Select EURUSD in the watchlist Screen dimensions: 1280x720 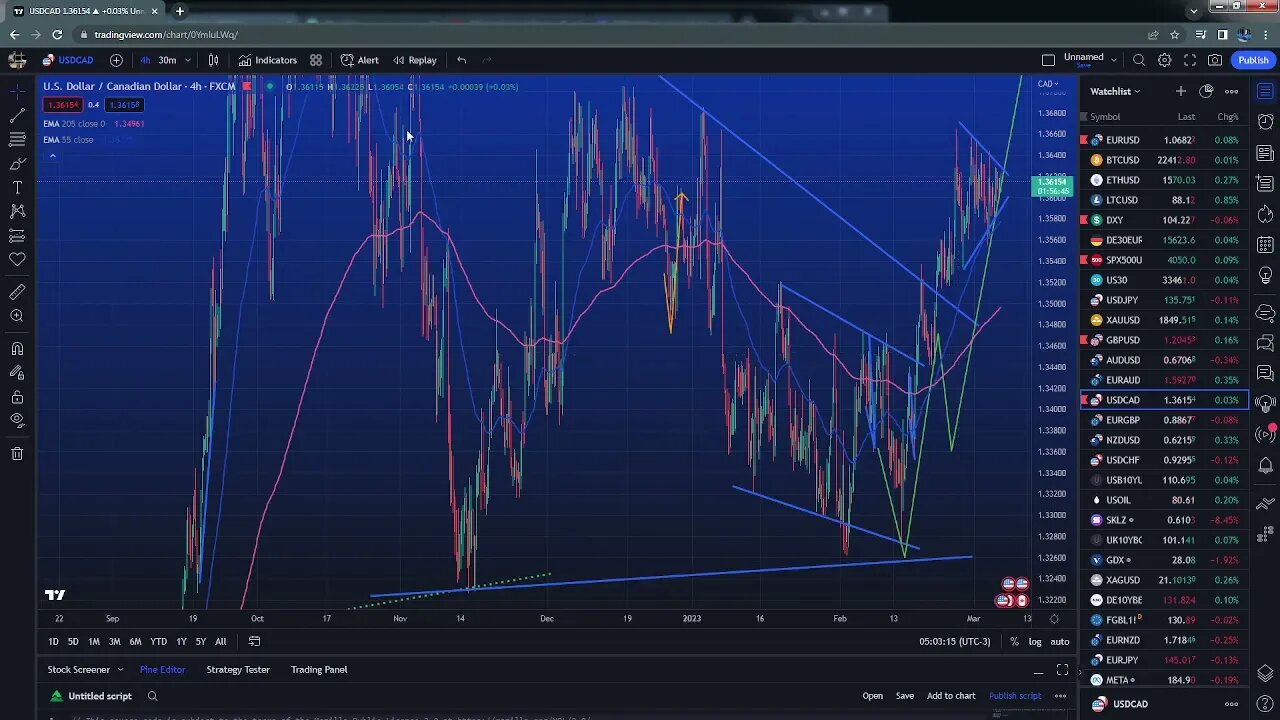tap(1164, 140)
